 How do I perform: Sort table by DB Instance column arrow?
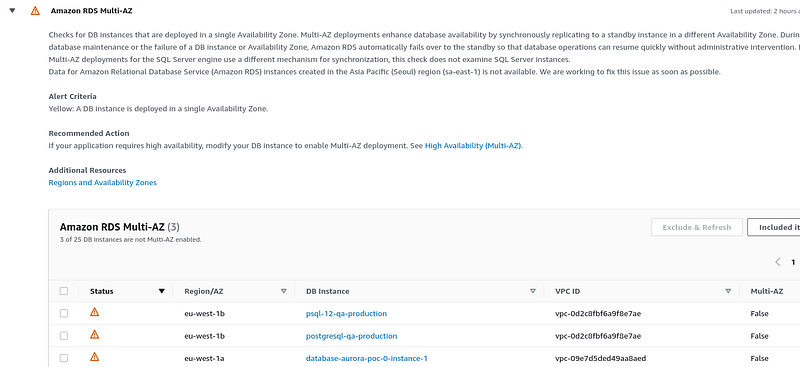pyautogui.click(x=533, y=291)
